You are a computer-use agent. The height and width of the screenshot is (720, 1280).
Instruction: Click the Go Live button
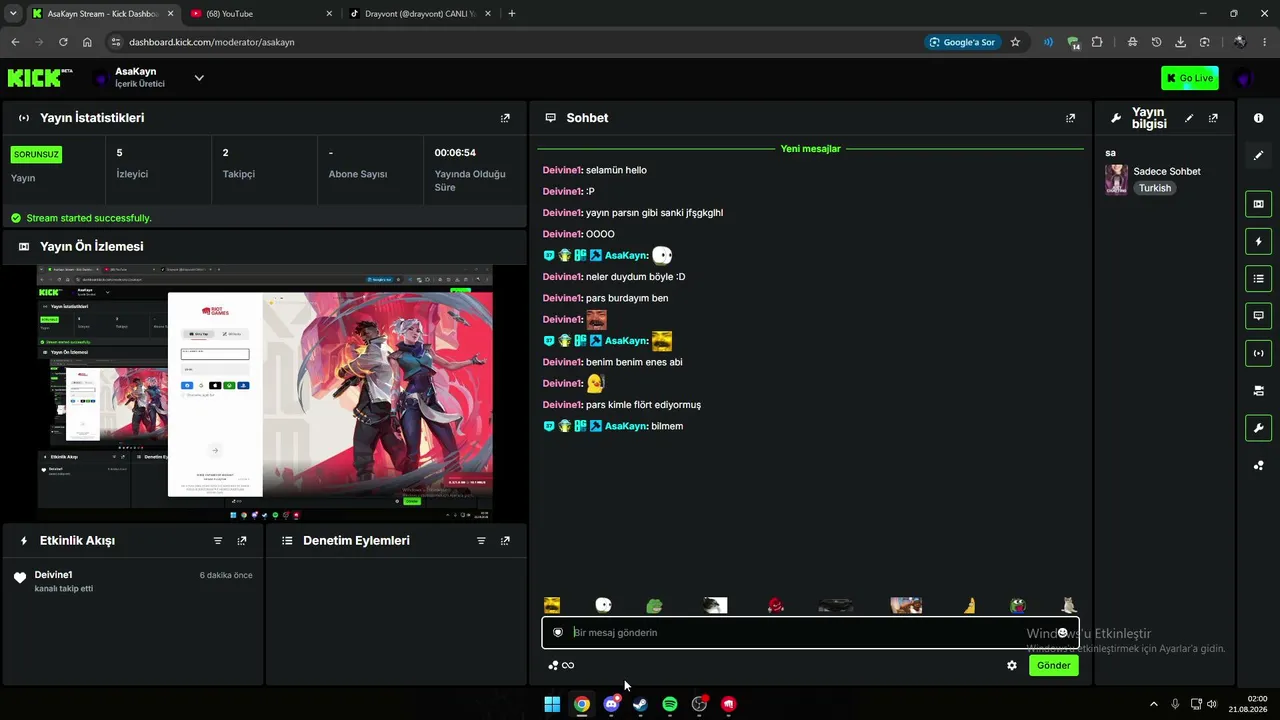1189,78
